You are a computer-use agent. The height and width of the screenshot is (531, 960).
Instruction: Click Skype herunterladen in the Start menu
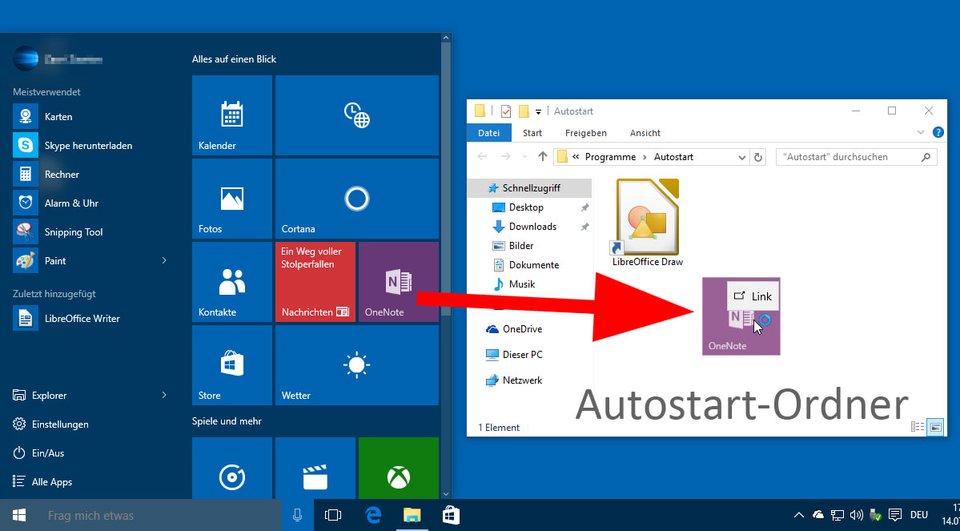pos(90,145)
